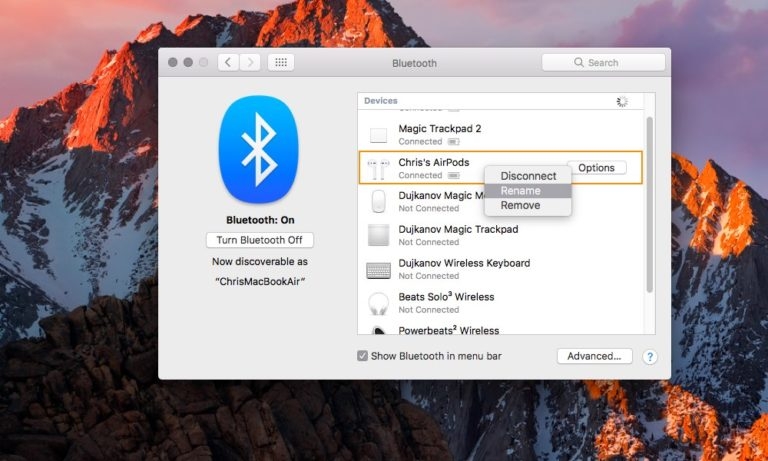Click the Bluetooth: On status label
Viewport: 768px width, 461px height.
click(260, 220)
